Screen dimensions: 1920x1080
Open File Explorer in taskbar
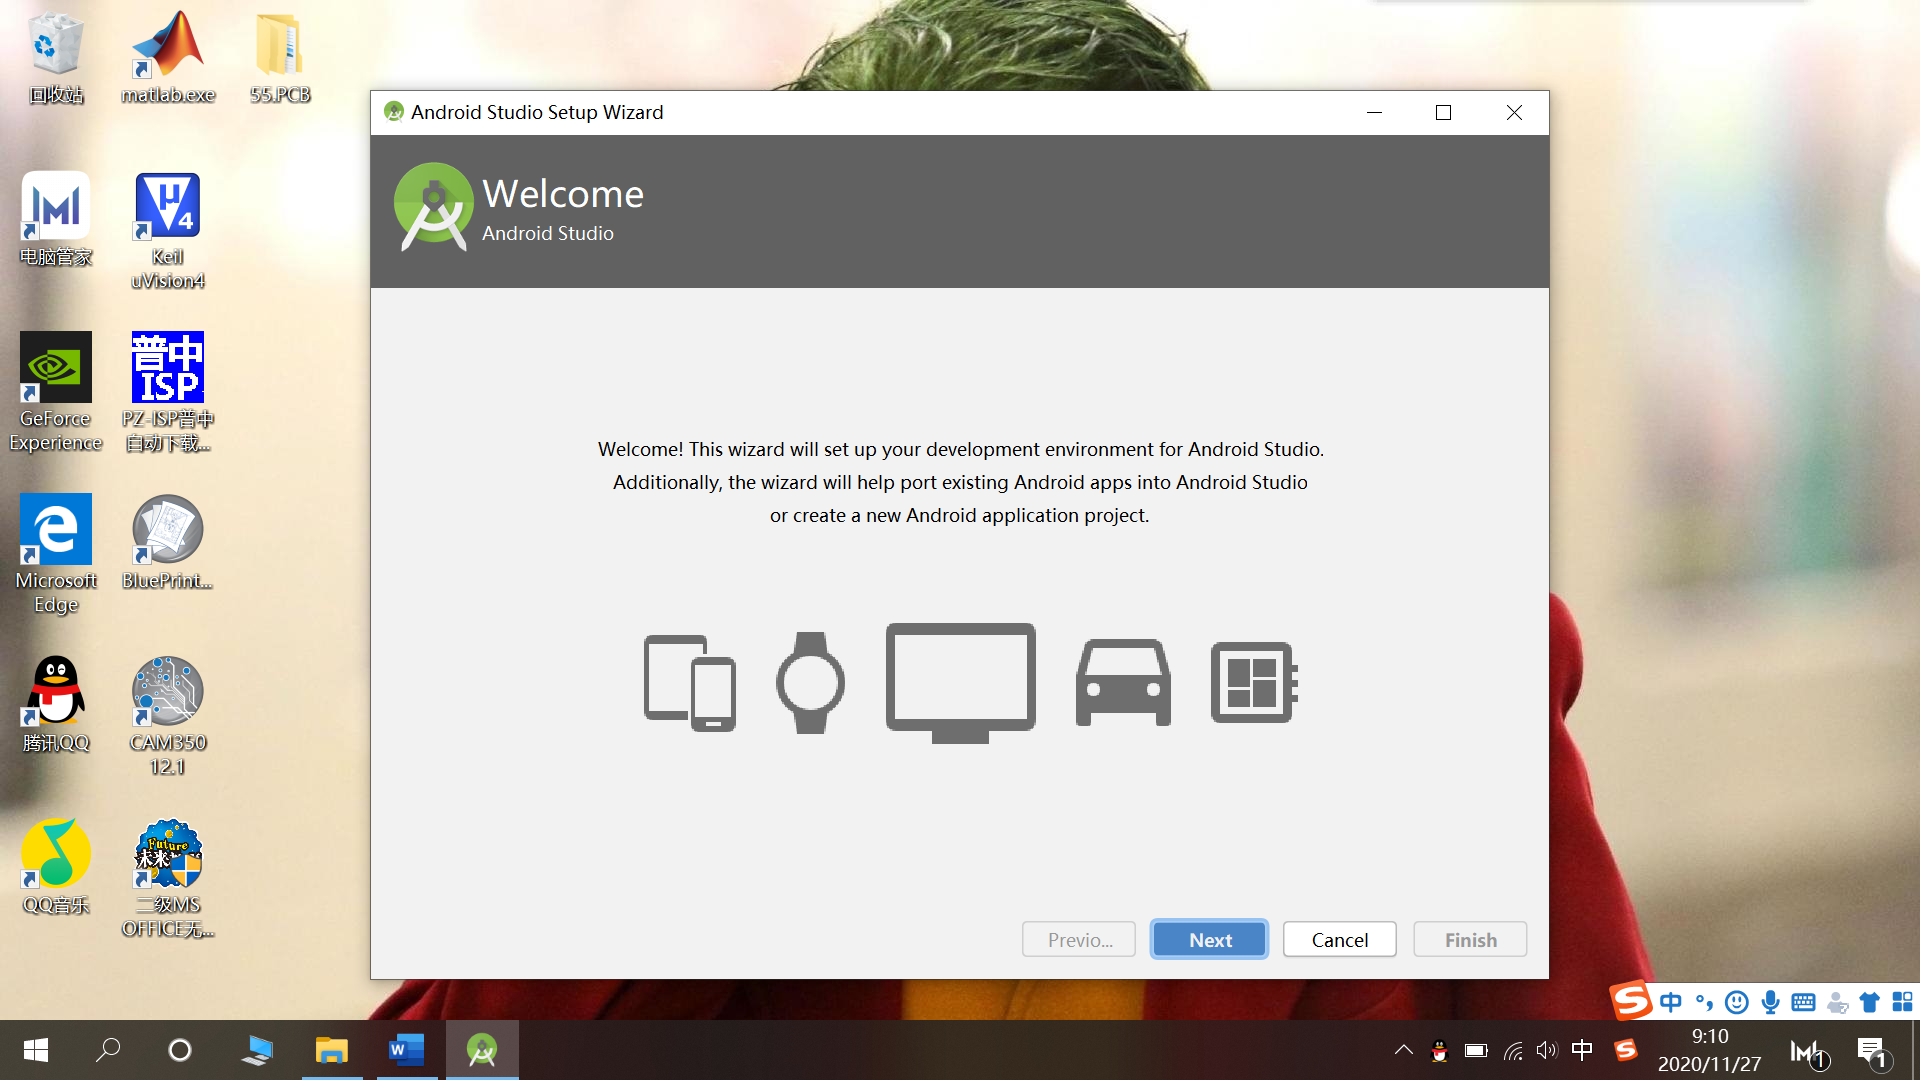click(x=331, y=1050)
